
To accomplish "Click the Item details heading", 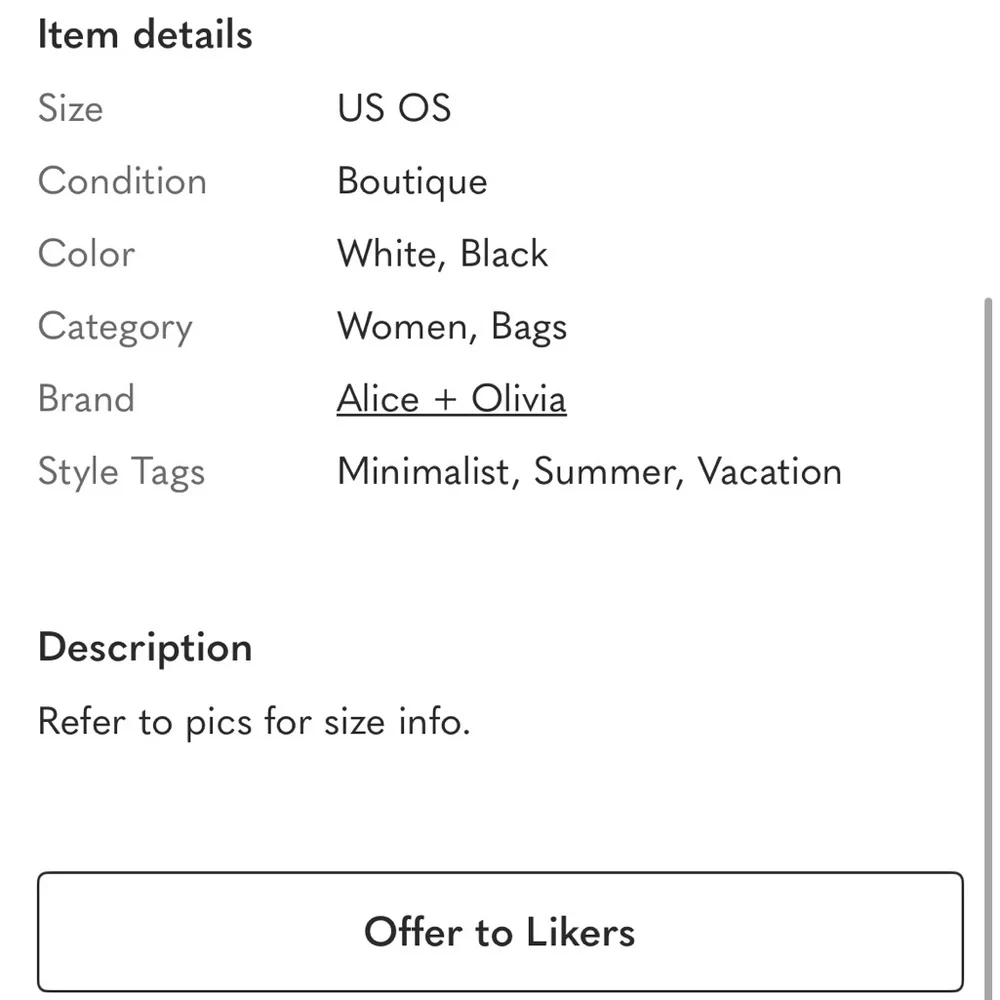I will coord(145,35).
